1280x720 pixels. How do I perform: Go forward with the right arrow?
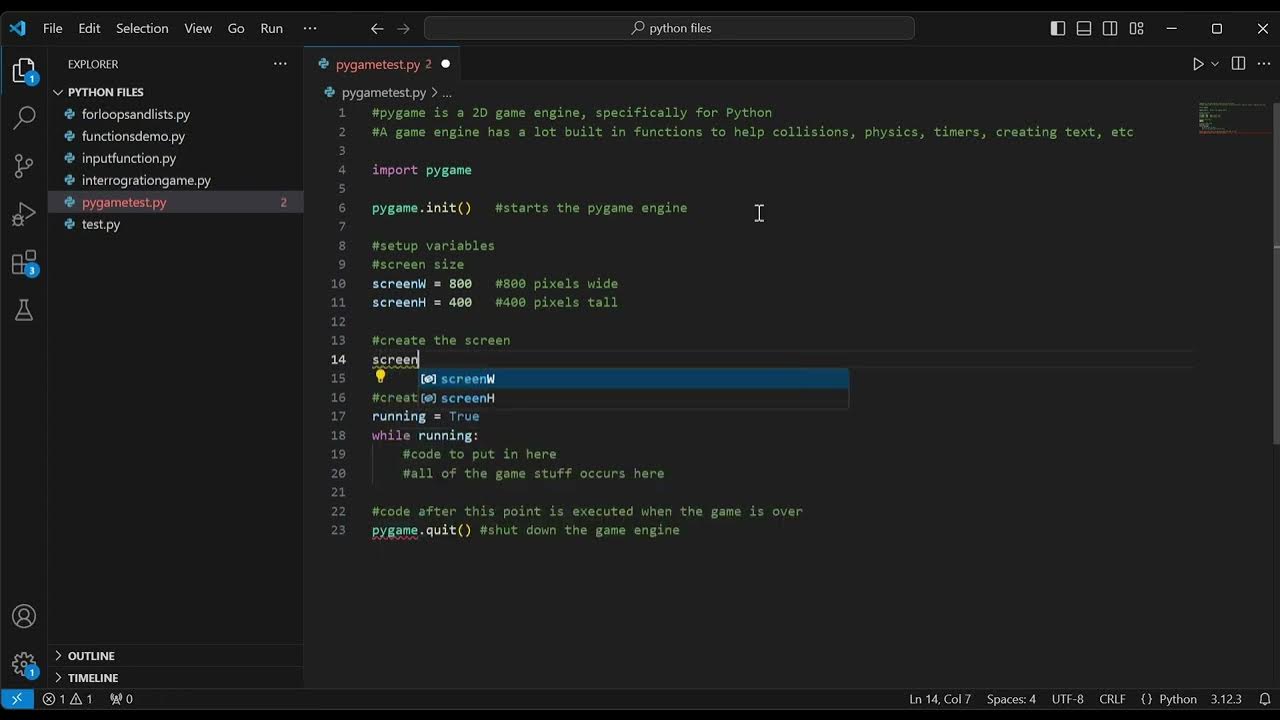click(404, 28)
